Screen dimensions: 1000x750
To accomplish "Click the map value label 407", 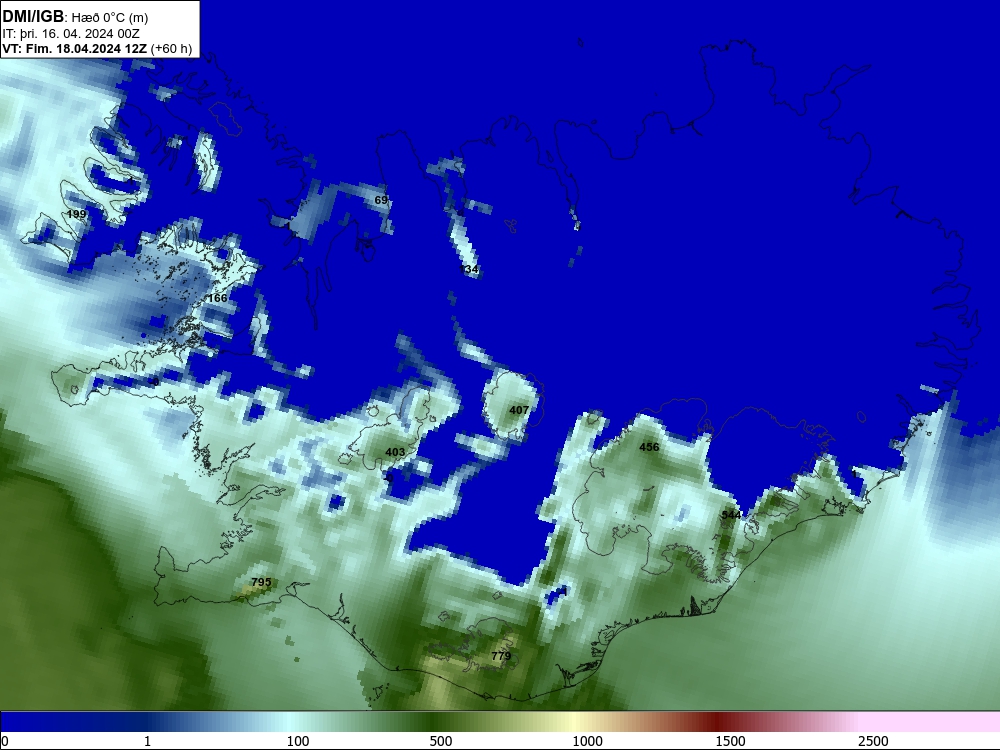I will 519,409.
